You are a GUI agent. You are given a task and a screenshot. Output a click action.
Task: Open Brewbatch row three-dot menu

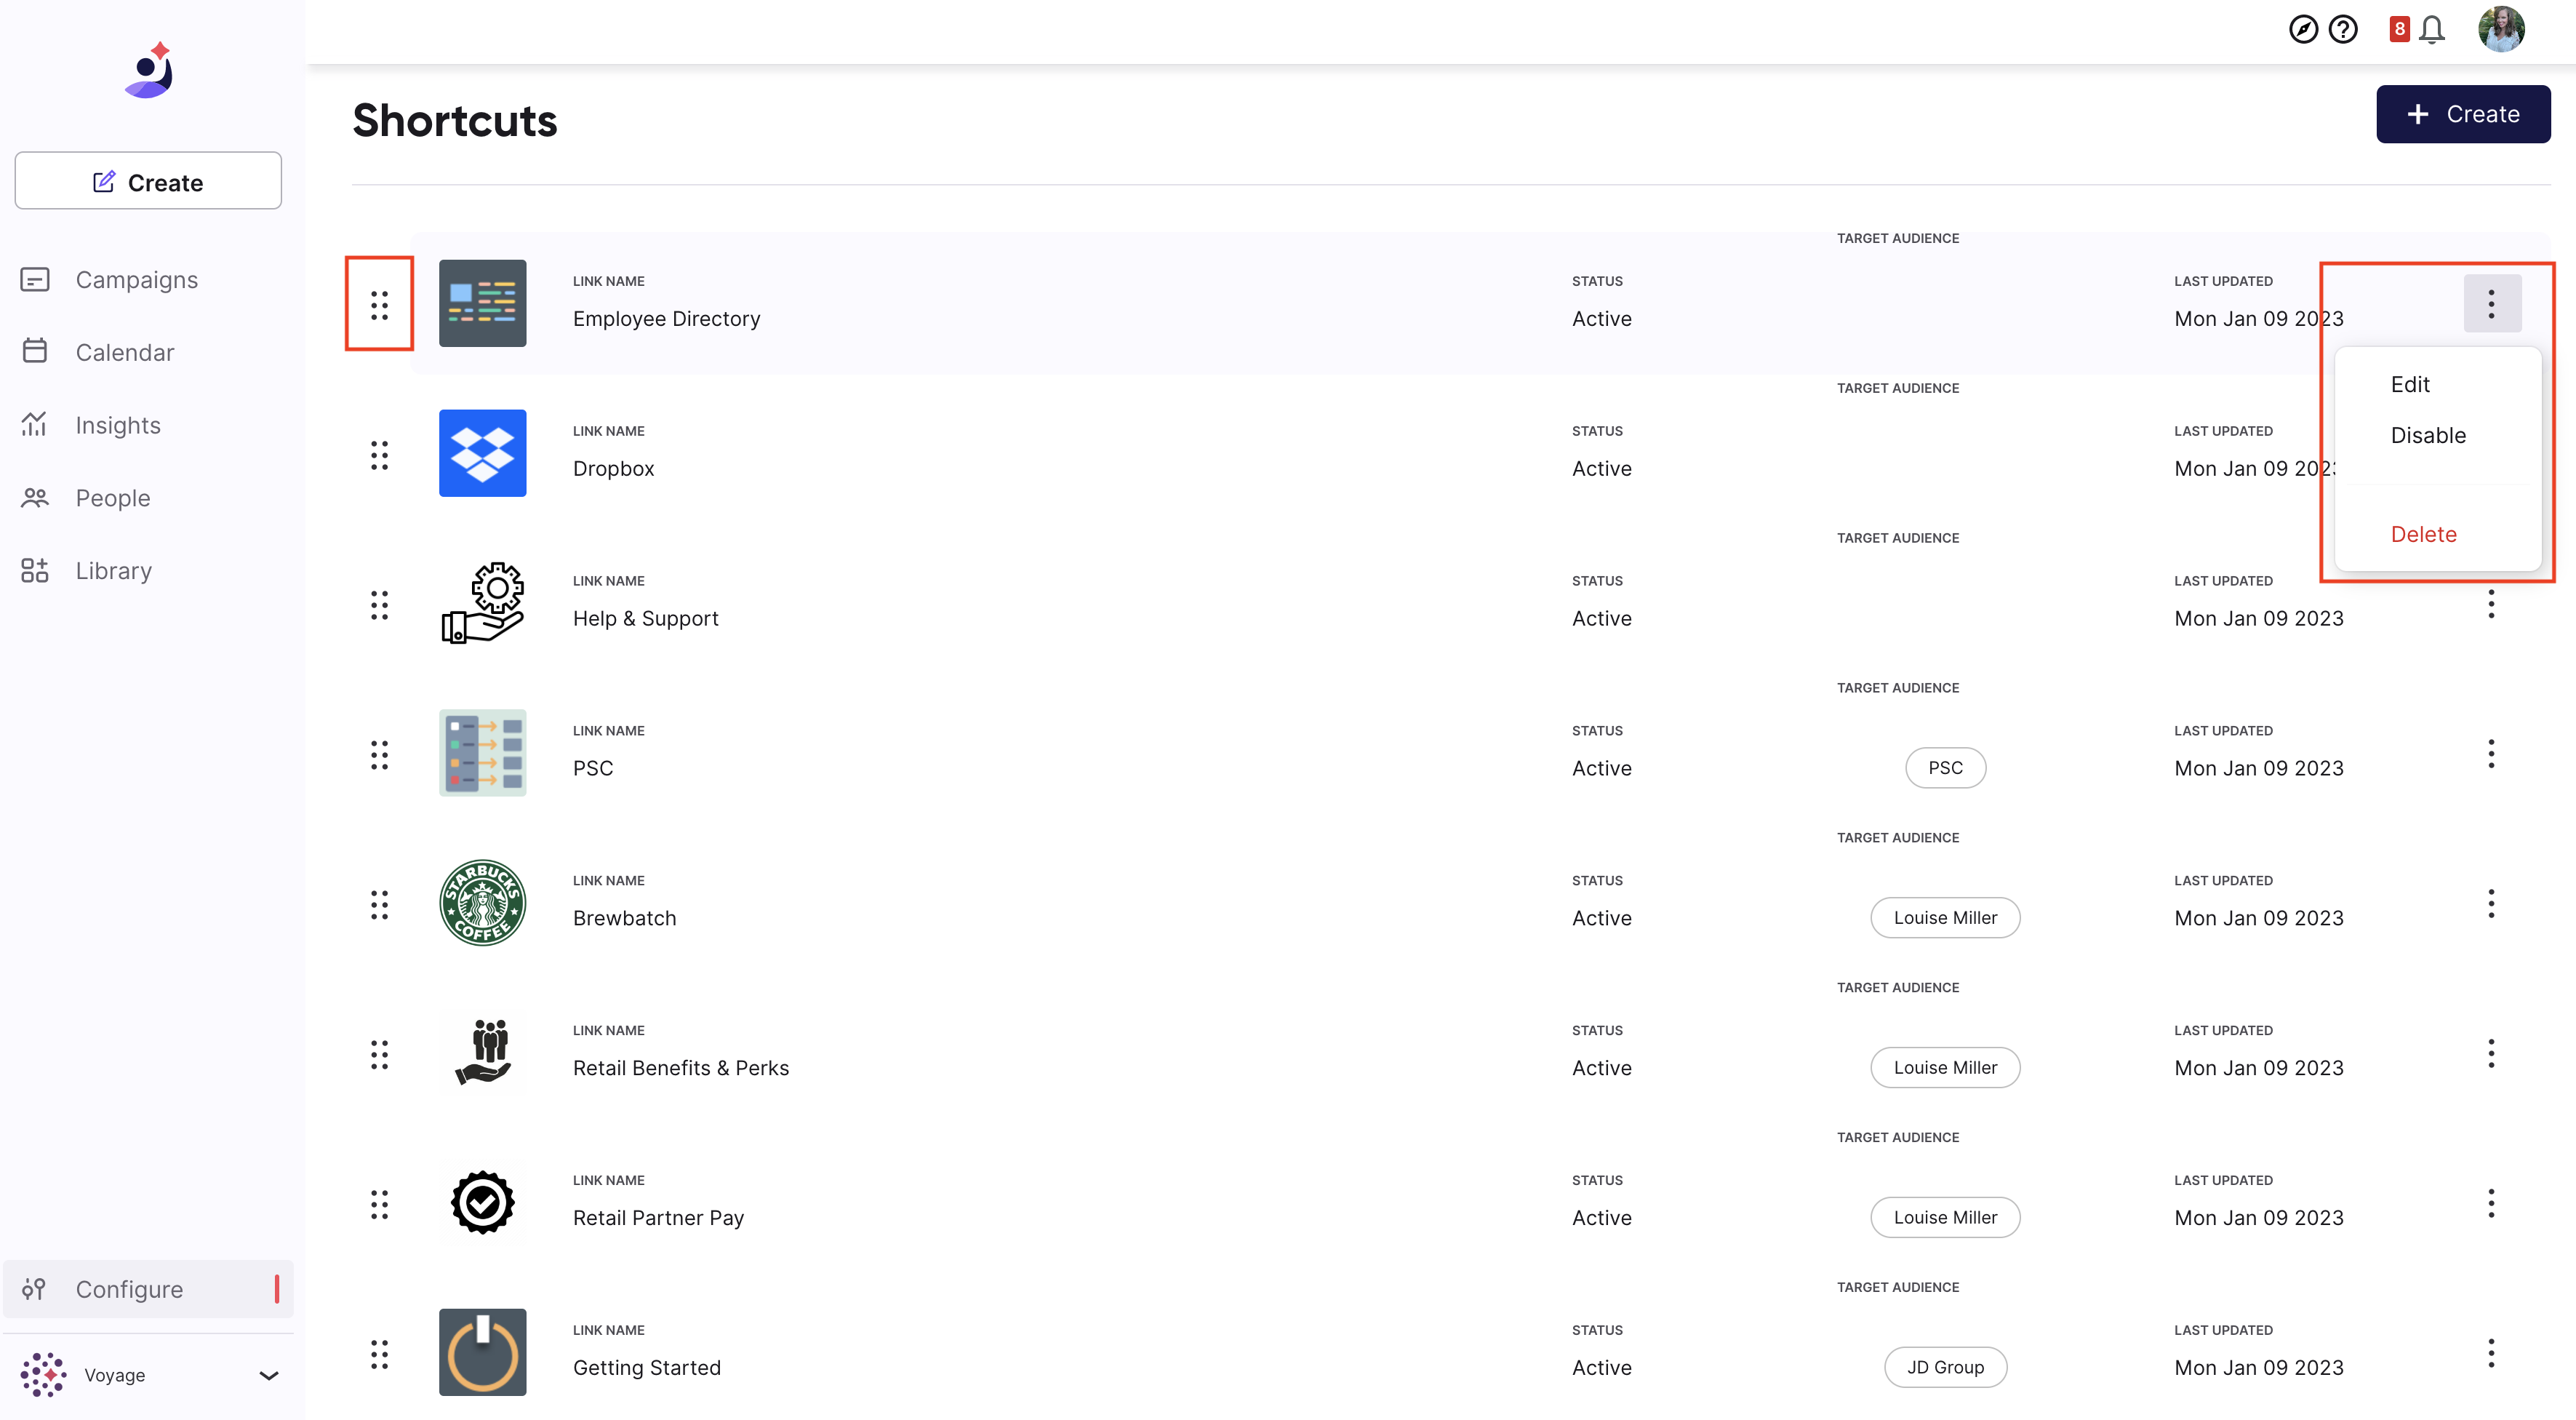[2491, 903]
